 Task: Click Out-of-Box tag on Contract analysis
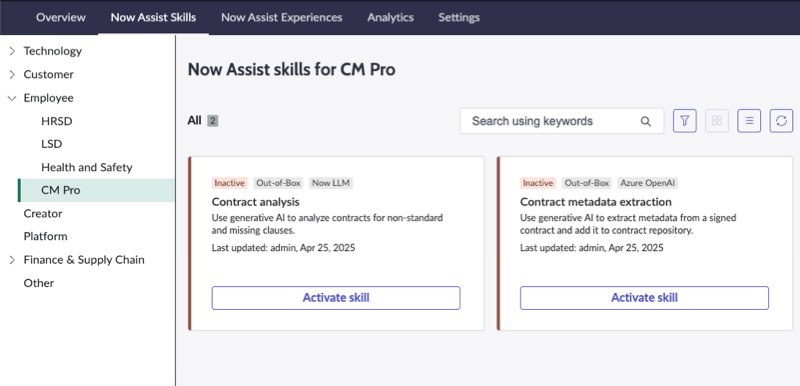coord(279,183)
